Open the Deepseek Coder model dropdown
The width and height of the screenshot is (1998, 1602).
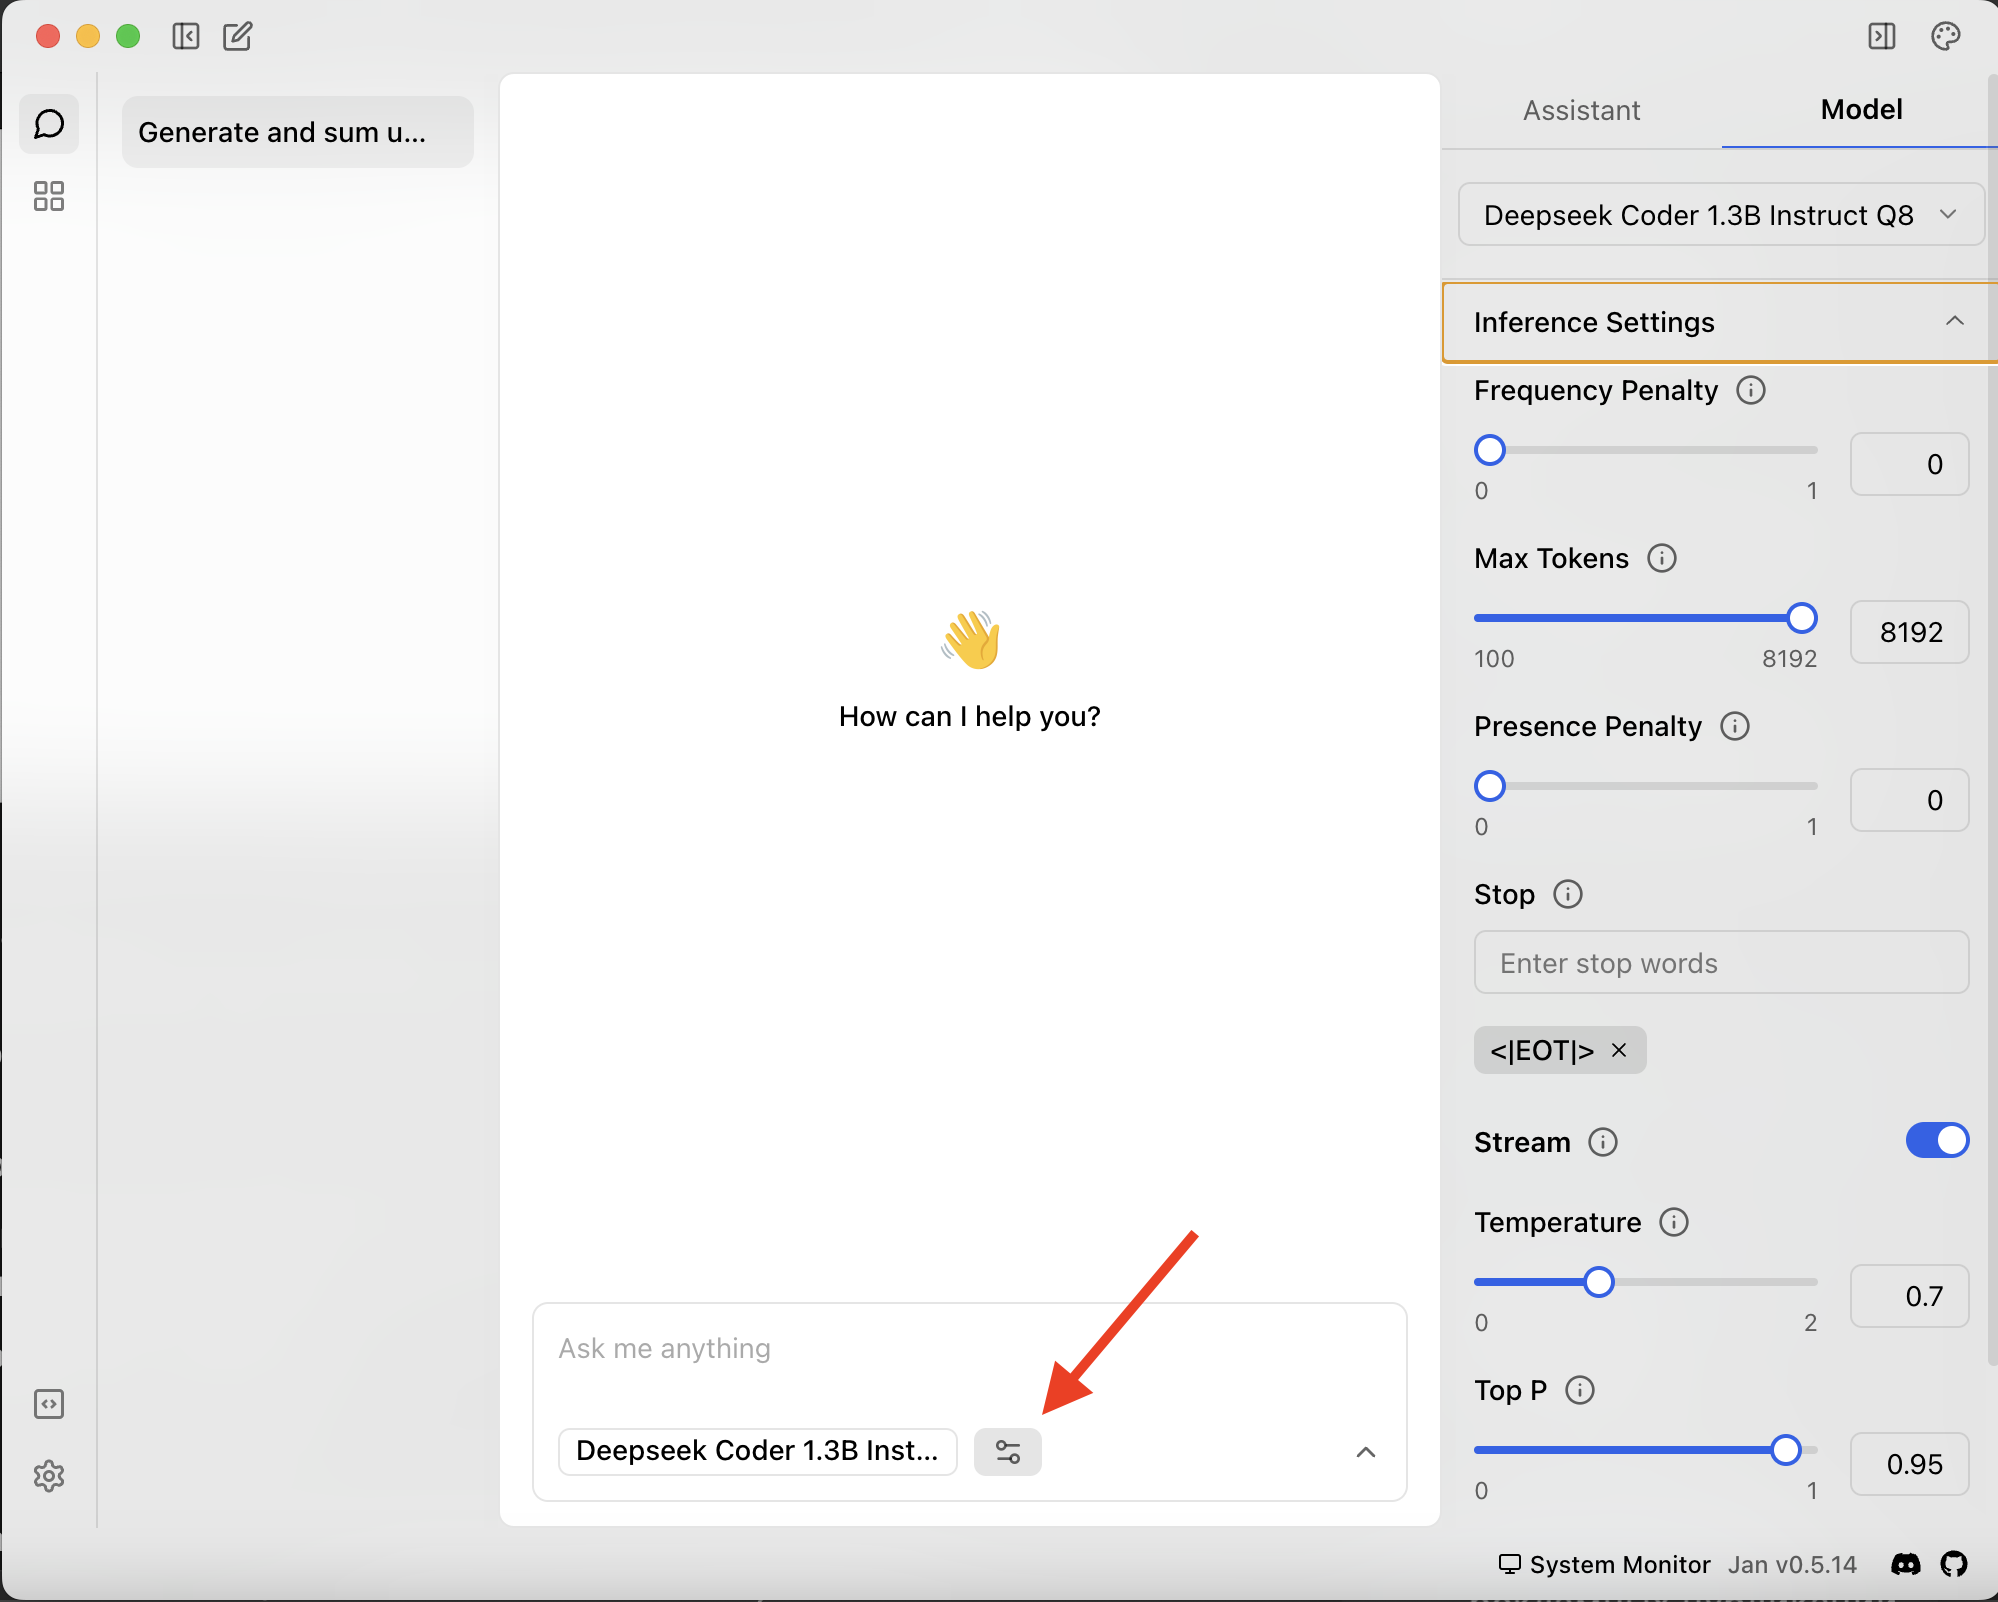[x=1720, y=215]
